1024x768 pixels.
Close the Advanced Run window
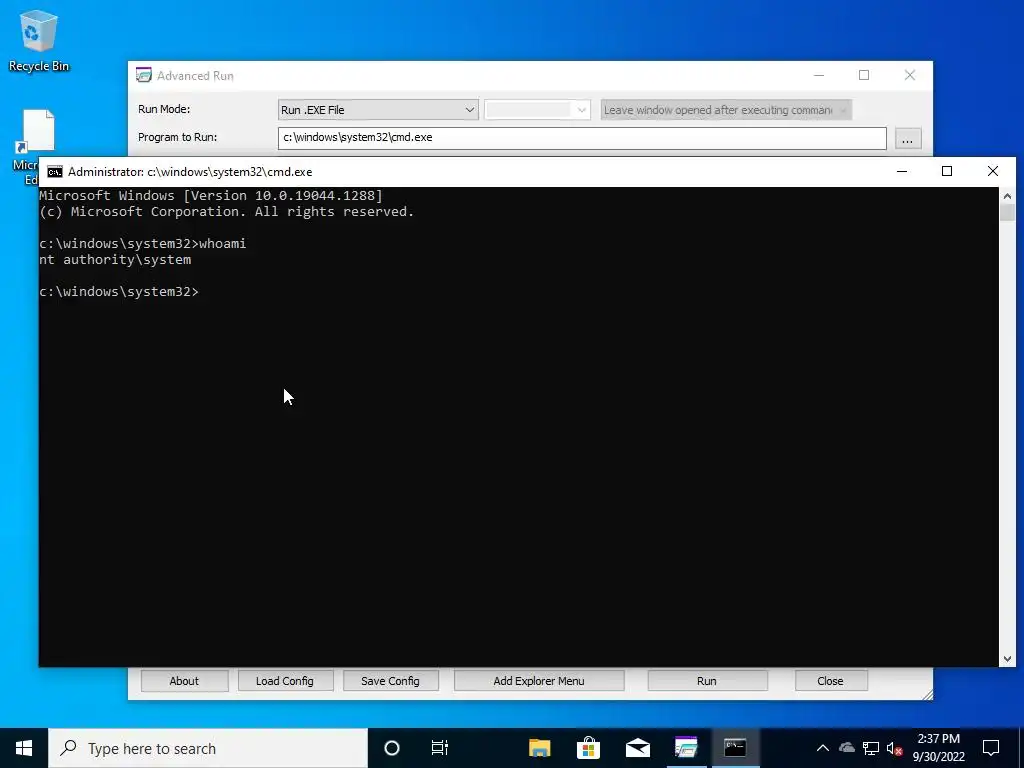(910, 75)
